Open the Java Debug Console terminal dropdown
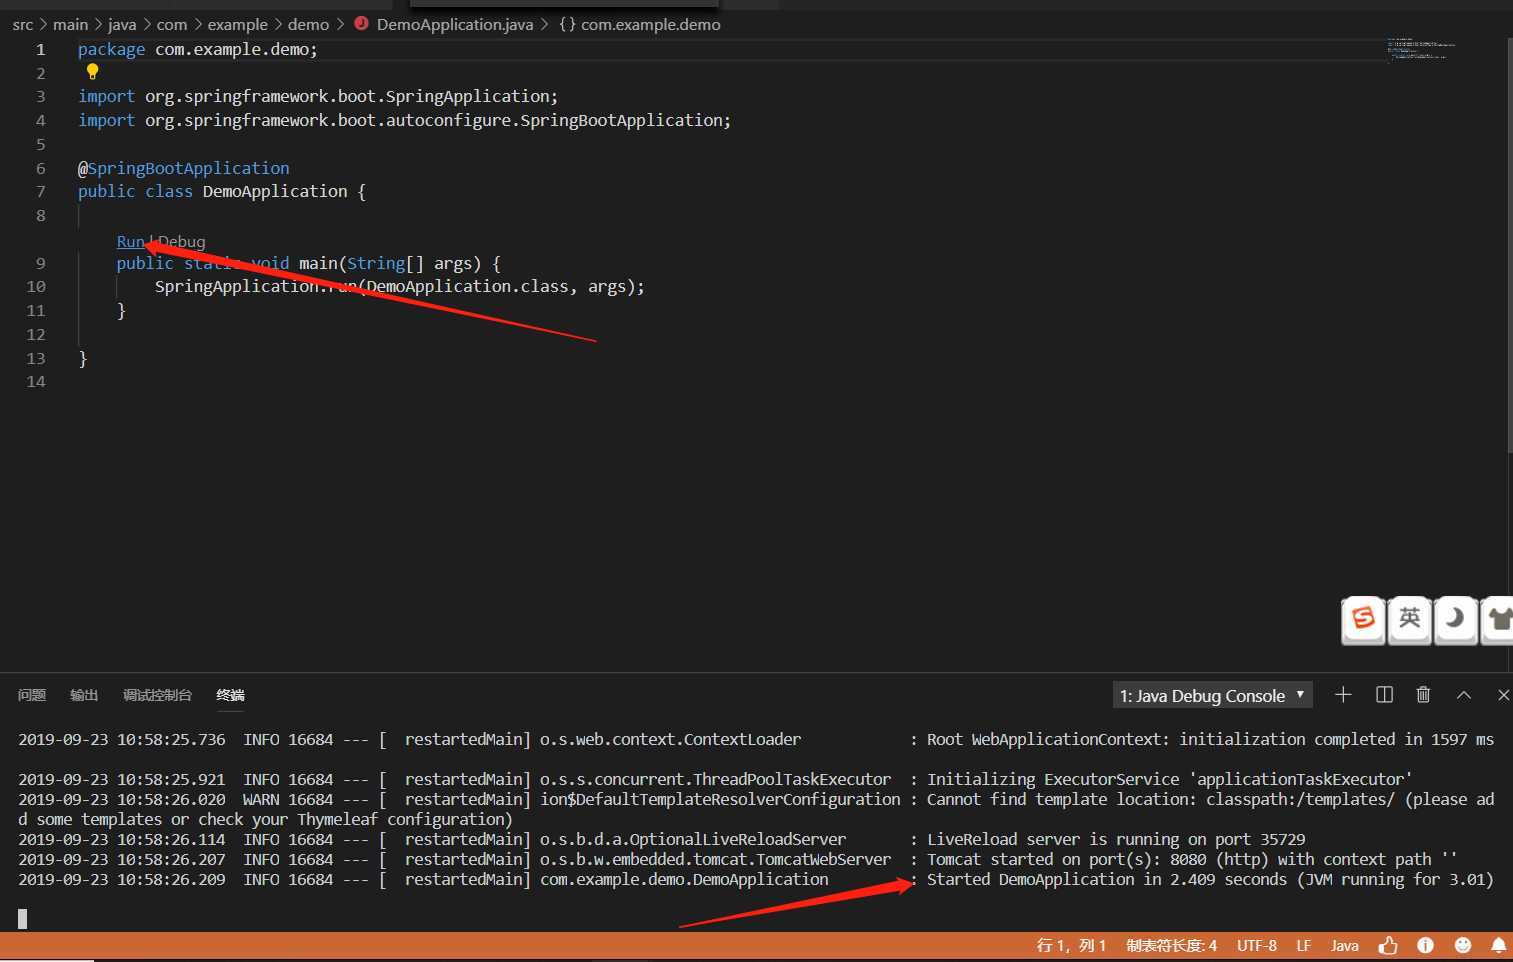Image resolution: width=1513 pixels, height=962 pixels. 1212,695
